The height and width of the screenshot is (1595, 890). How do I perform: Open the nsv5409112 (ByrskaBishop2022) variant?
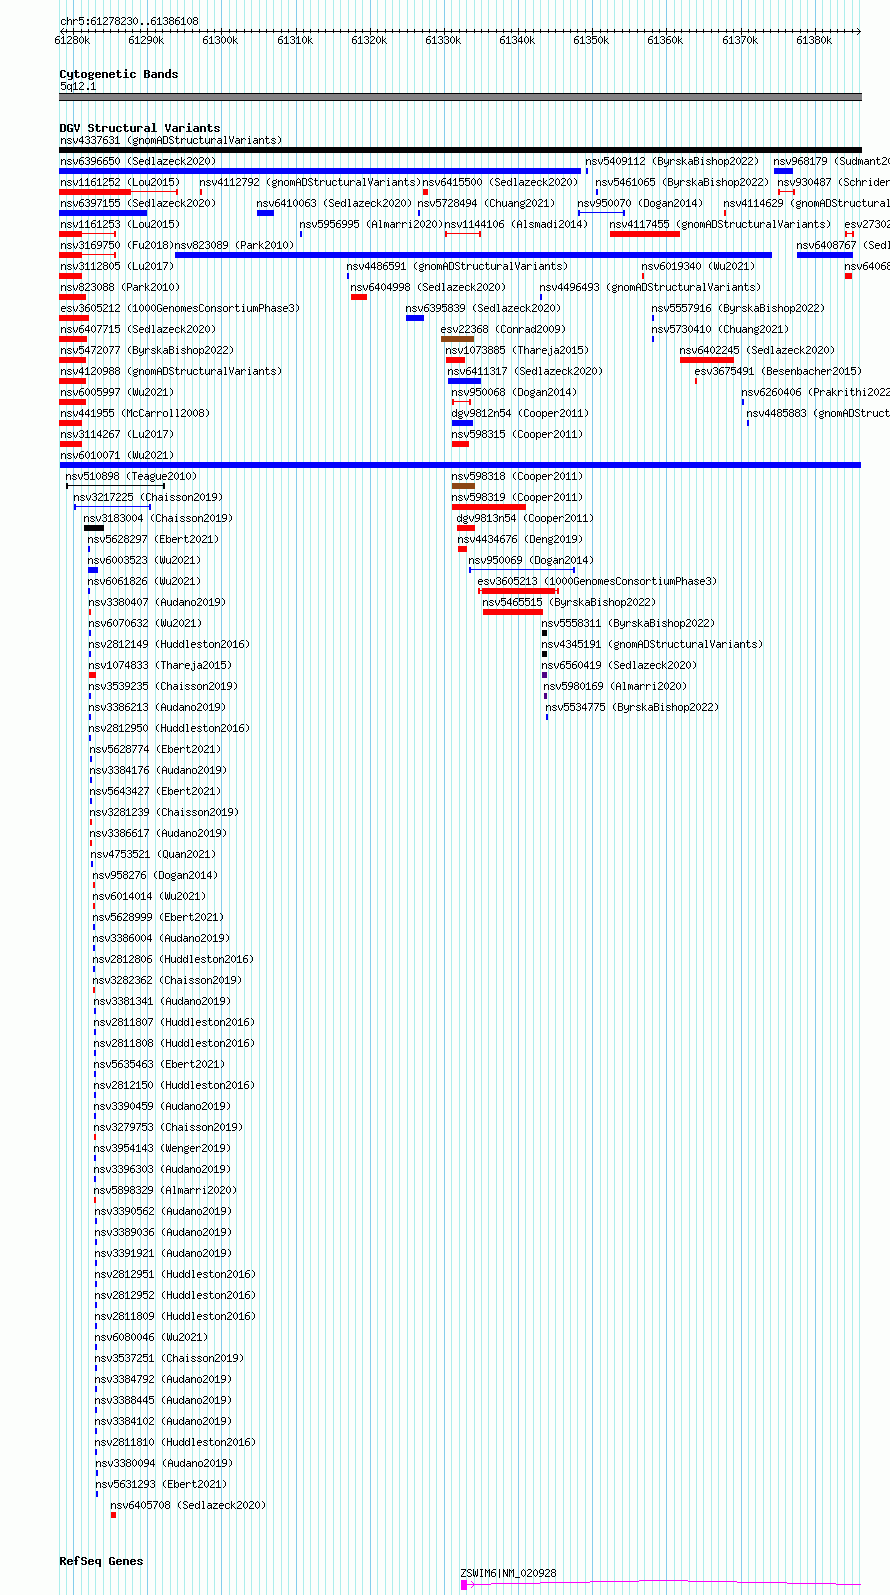tap(672, 161)
